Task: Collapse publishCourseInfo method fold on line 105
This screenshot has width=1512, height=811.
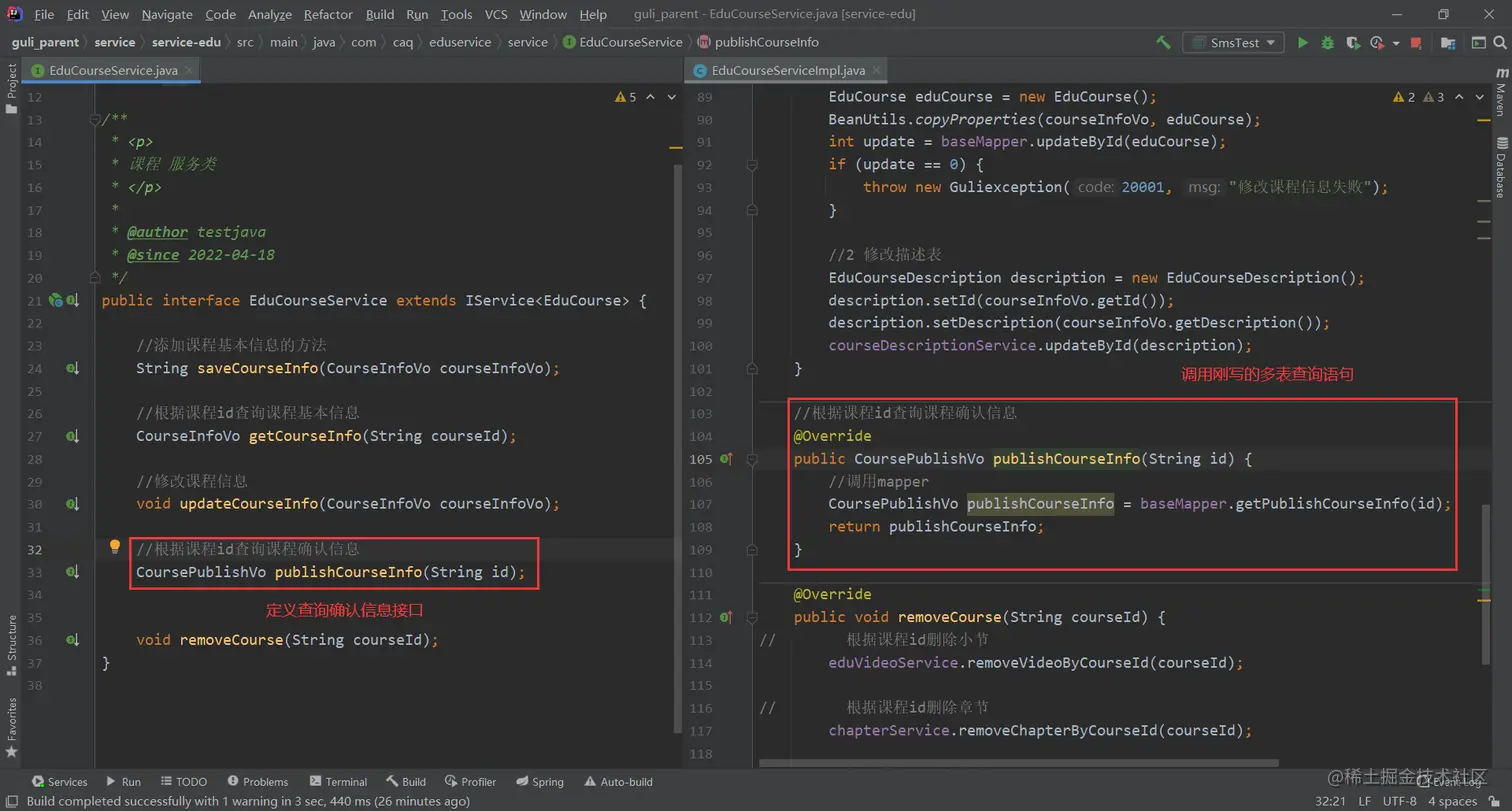Action: click(x=753, y=459)
